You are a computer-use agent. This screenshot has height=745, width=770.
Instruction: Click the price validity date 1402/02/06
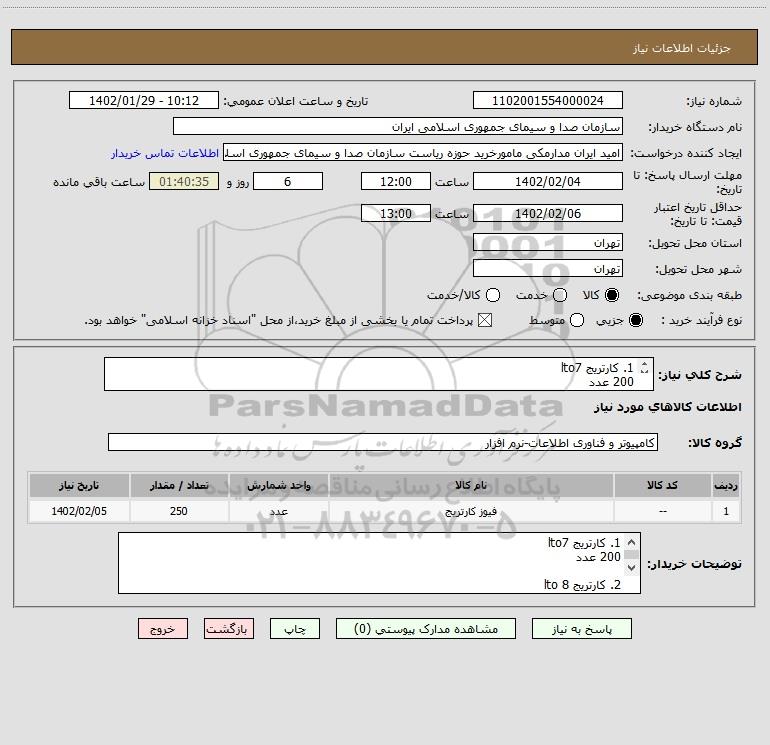[548, 213]
